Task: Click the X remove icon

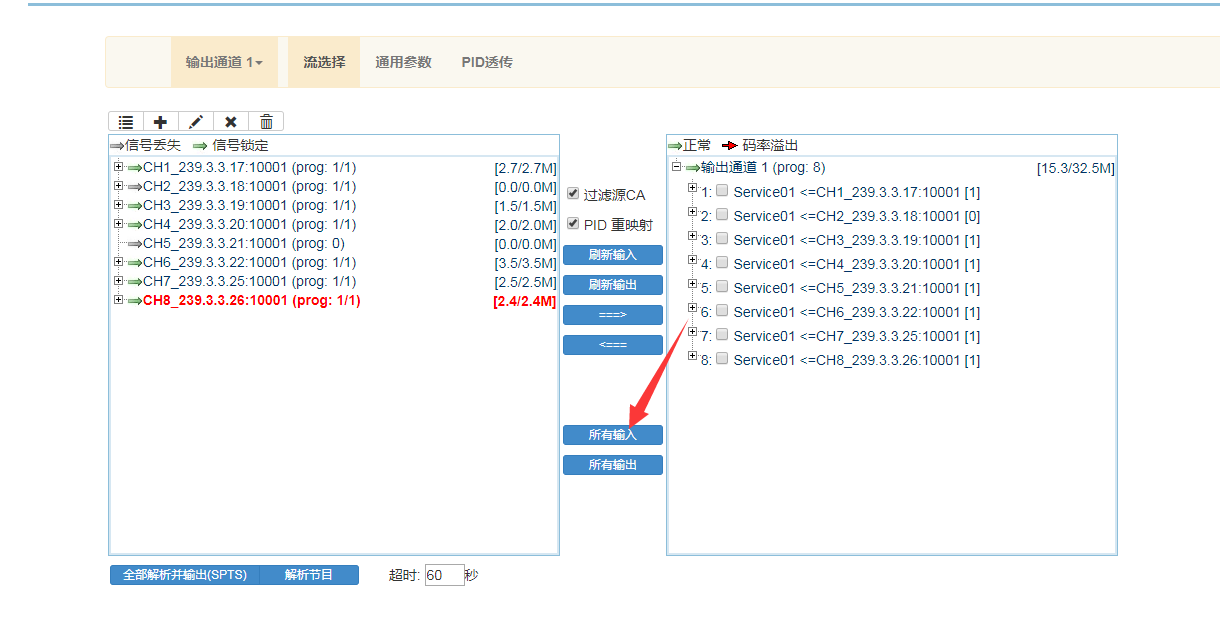Action: click(x=231, y=122)
